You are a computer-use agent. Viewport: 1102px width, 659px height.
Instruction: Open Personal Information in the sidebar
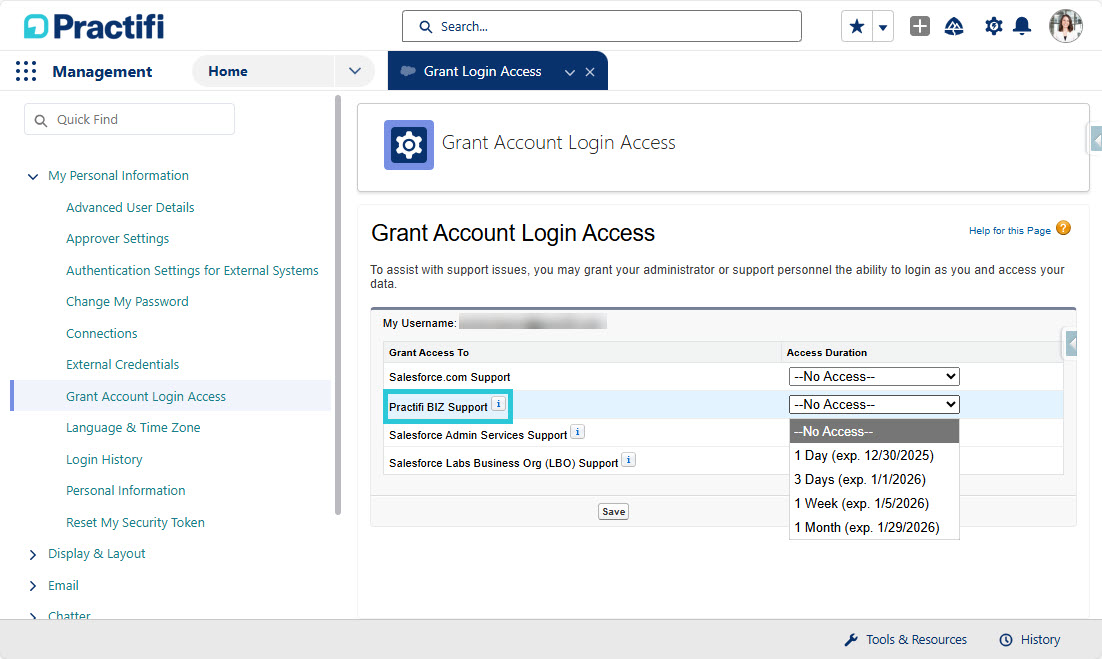[x=126, y=490]
